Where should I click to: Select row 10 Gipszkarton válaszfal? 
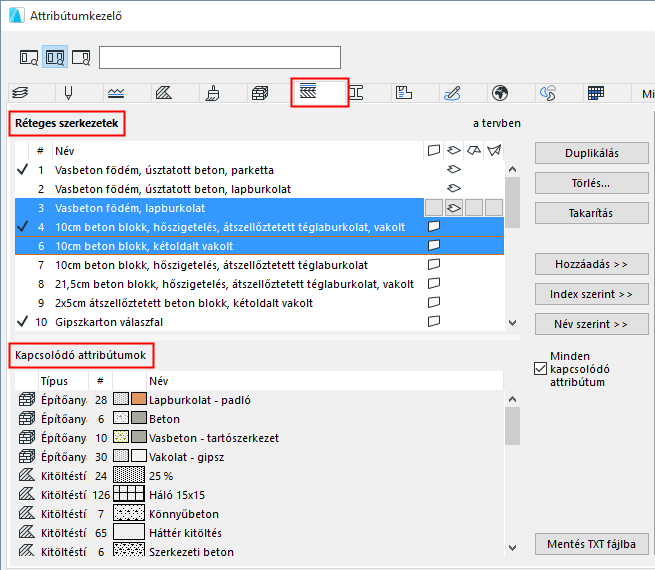[x=259, y=322]
